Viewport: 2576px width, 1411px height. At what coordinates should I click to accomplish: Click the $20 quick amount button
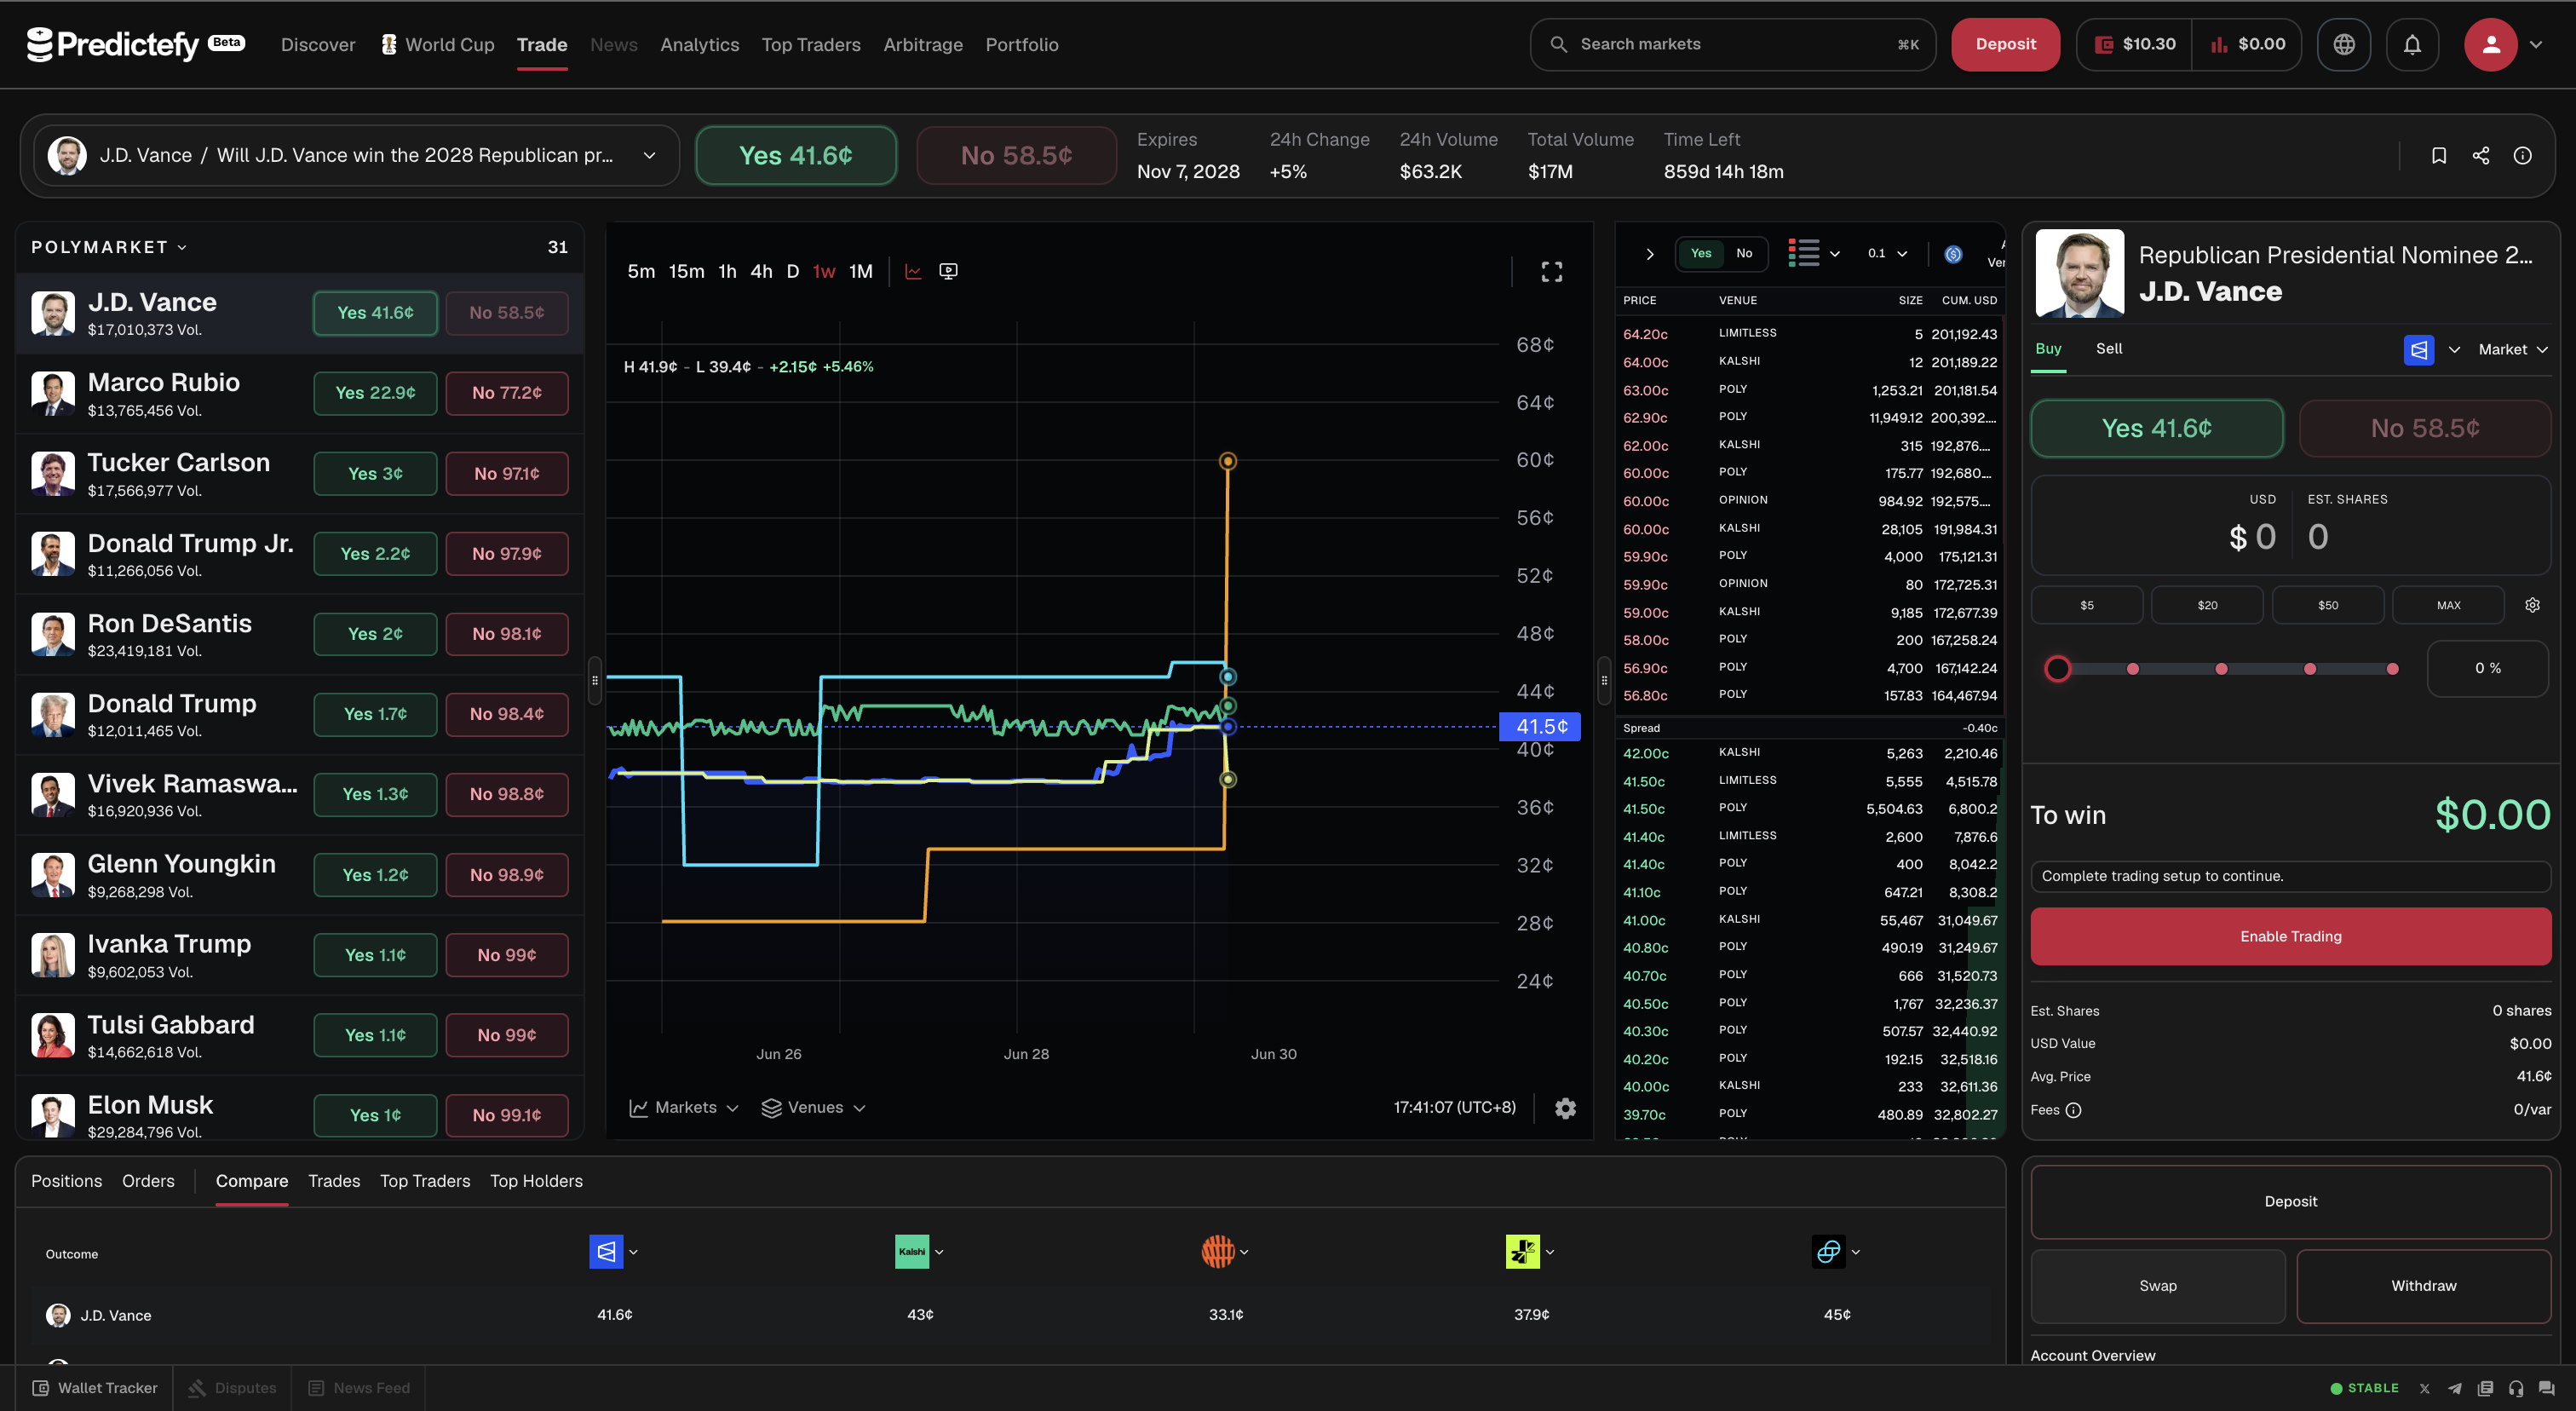[x=2207, y=605]
